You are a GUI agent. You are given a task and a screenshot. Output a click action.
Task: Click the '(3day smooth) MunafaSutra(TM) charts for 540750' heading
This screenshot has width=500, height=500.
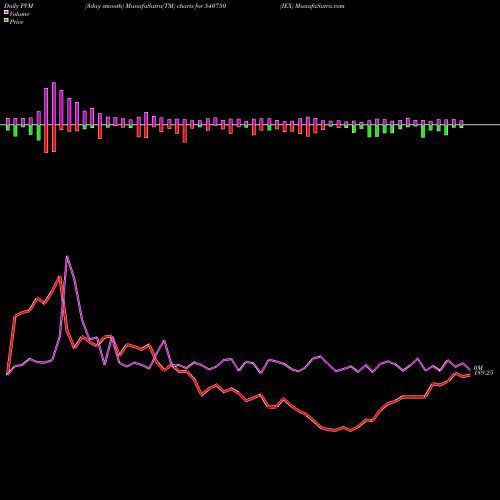156,6
